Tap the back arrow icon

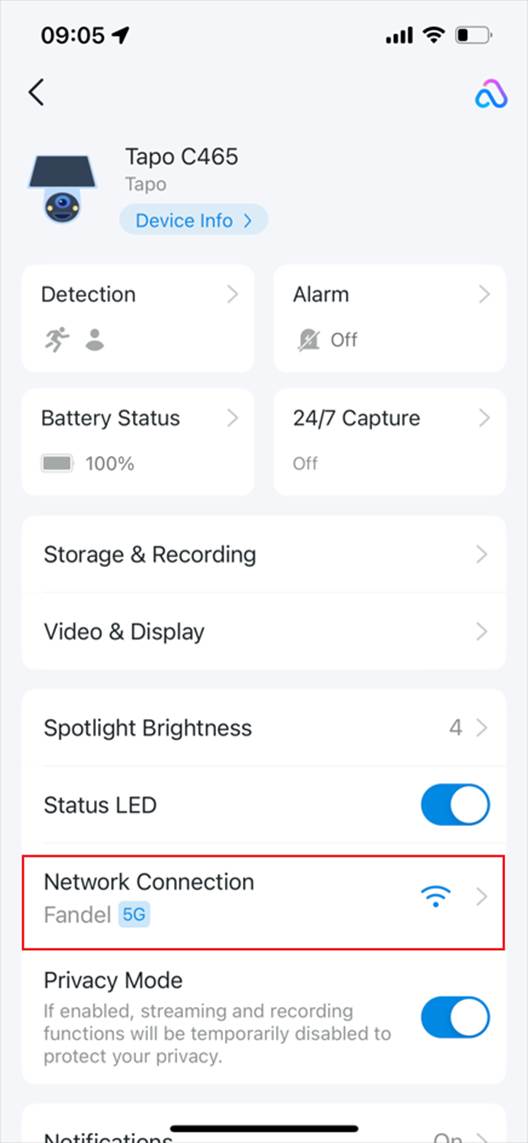pos(36,93)
